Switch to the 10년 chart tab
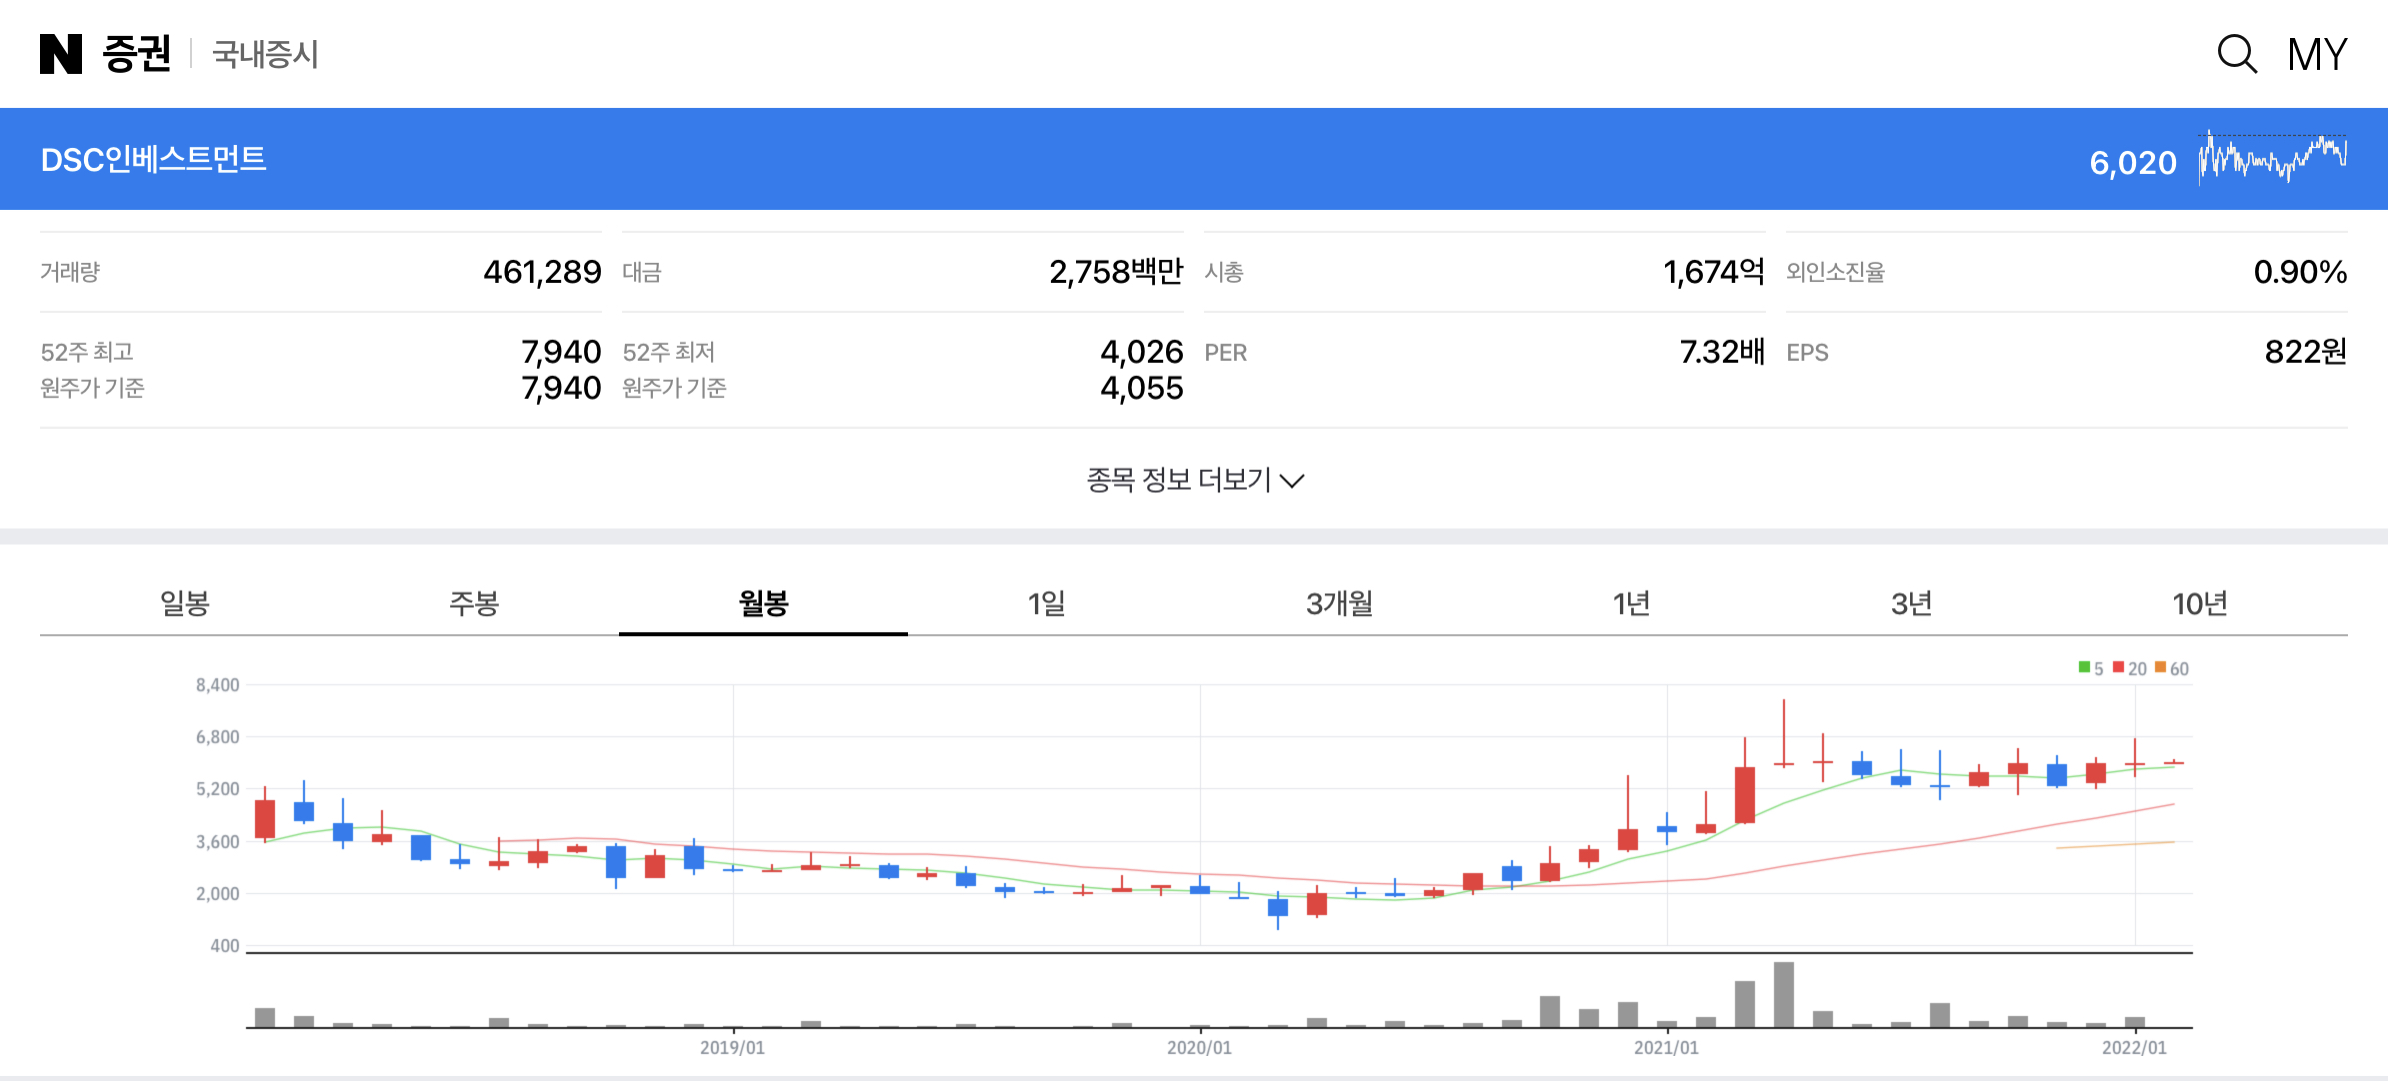 [x=2200, y=603]
